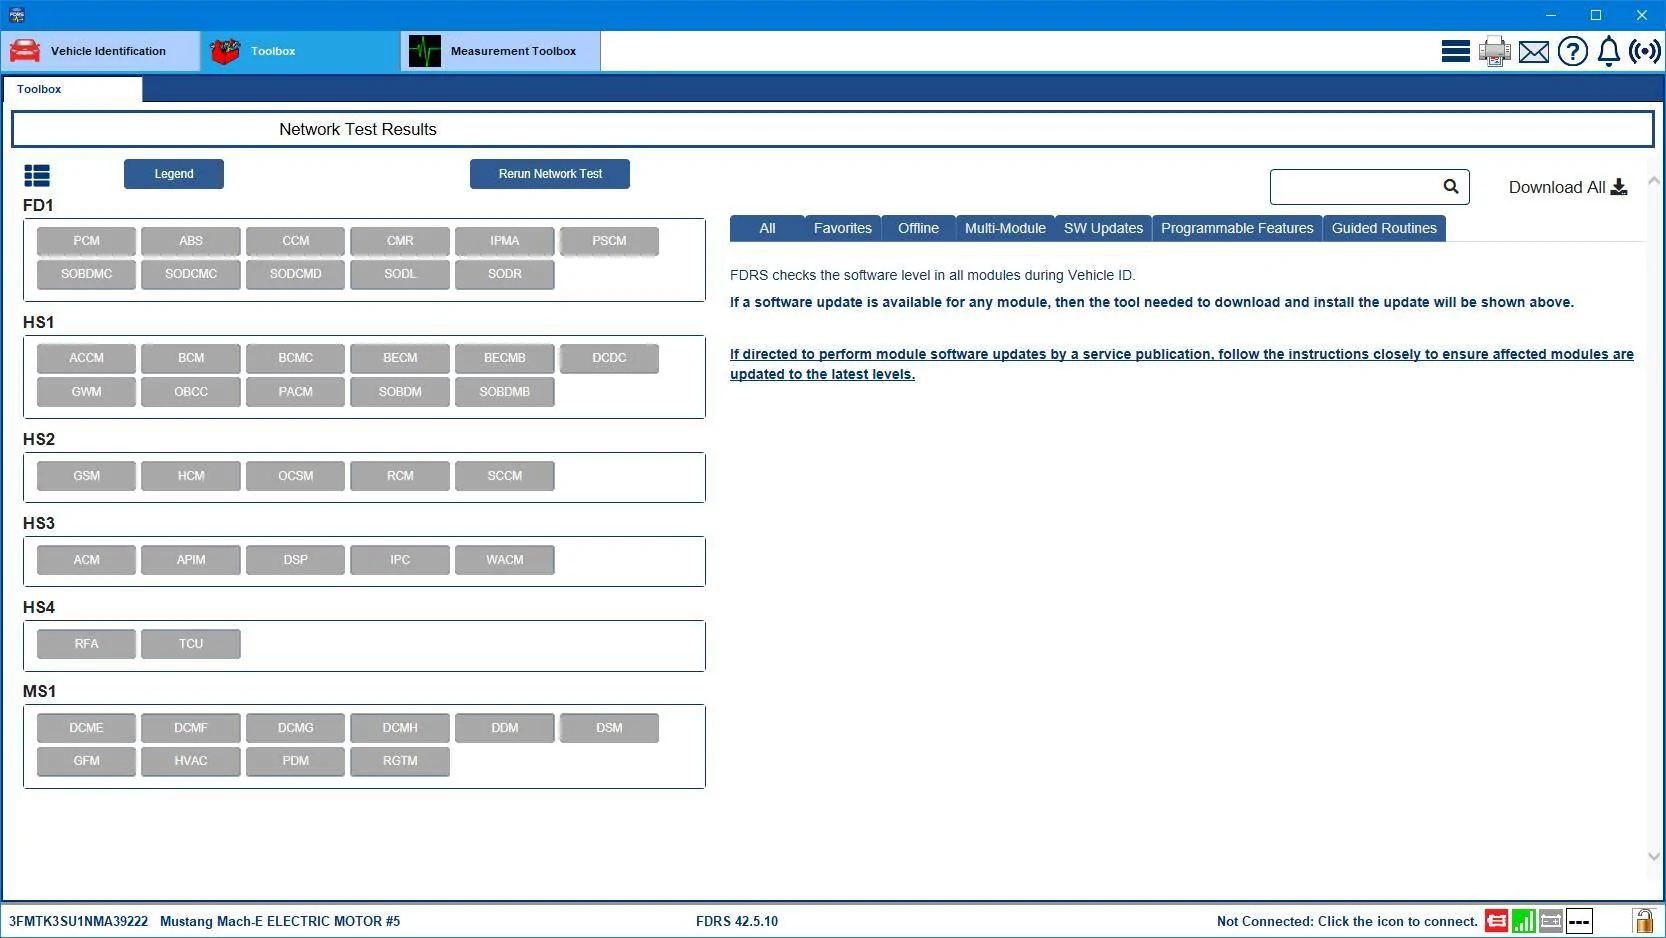Click the Not Connected status message
The height and width of the screenshot is (938, 1666).
[x=1347, y=921]
